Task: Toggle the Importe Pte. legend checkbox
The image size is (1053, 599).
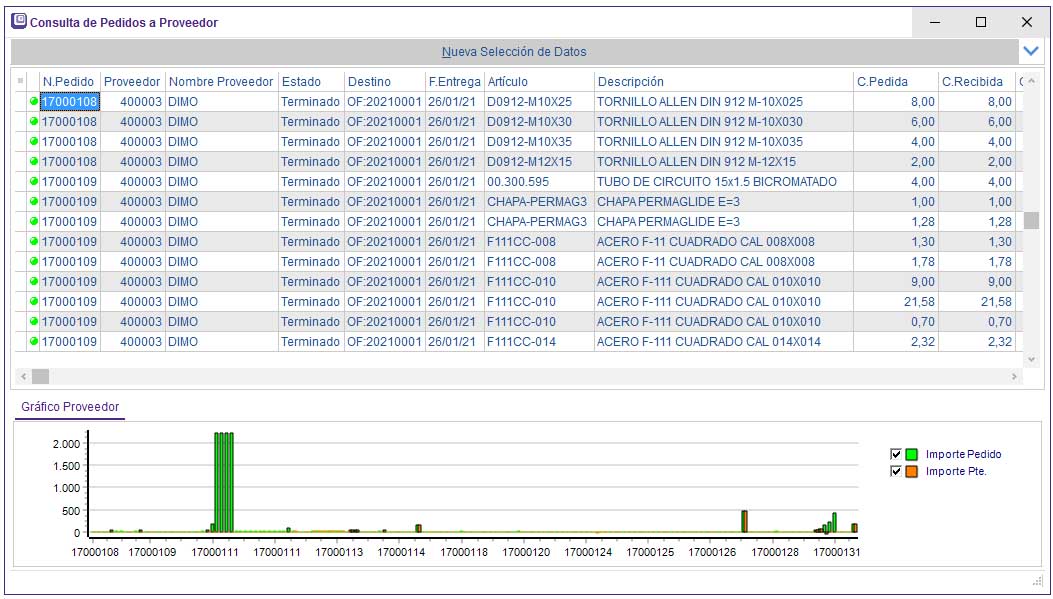Action: pyautogui.click(x=896, y=471)
